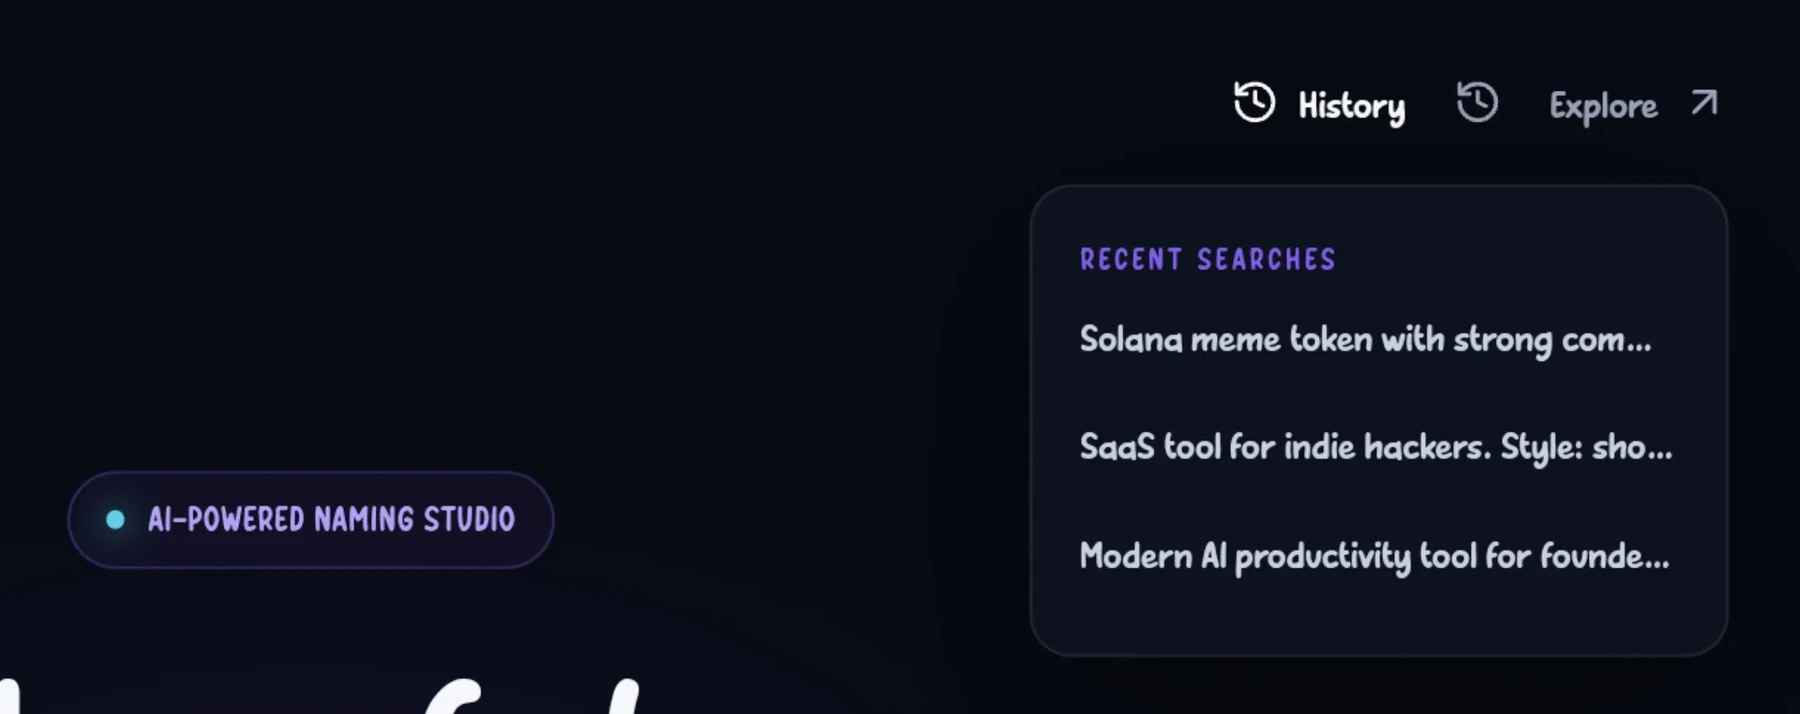The height and width of the screenshot is (714, 1800).
Task: Choose the Modern AI productivity tool search
Action: pos(1374,556)
